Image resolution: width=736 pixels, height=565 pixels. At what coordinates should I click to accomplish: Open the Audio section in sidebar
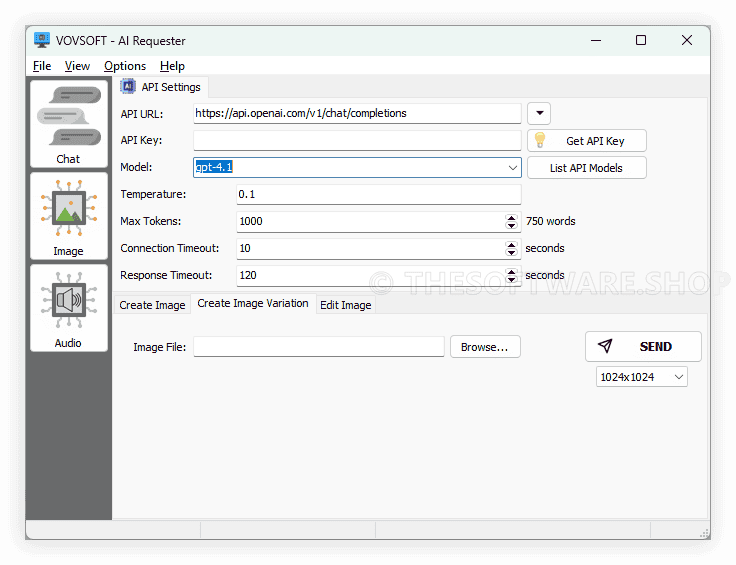click(69, 308)
